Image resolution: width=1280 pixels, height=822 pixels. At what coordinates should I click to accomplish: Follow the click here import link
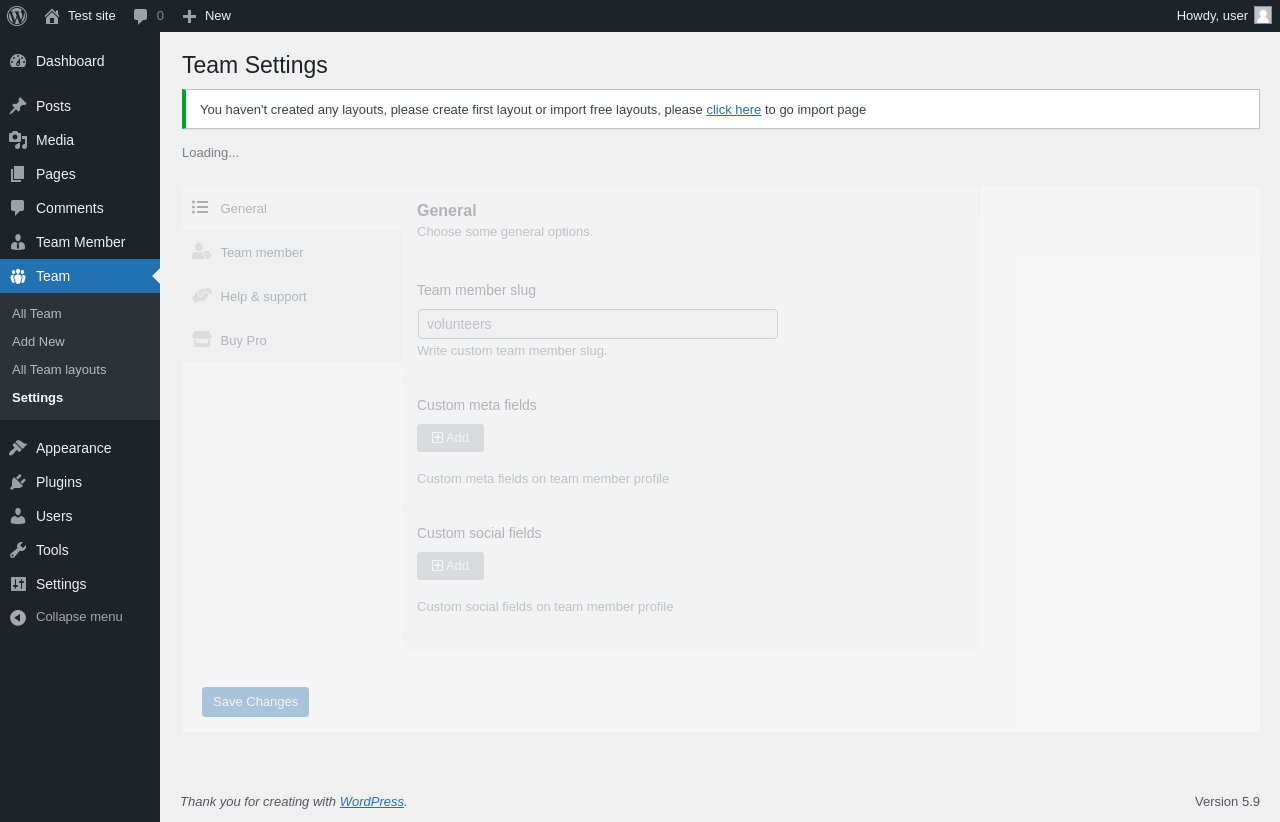[734, 109]
